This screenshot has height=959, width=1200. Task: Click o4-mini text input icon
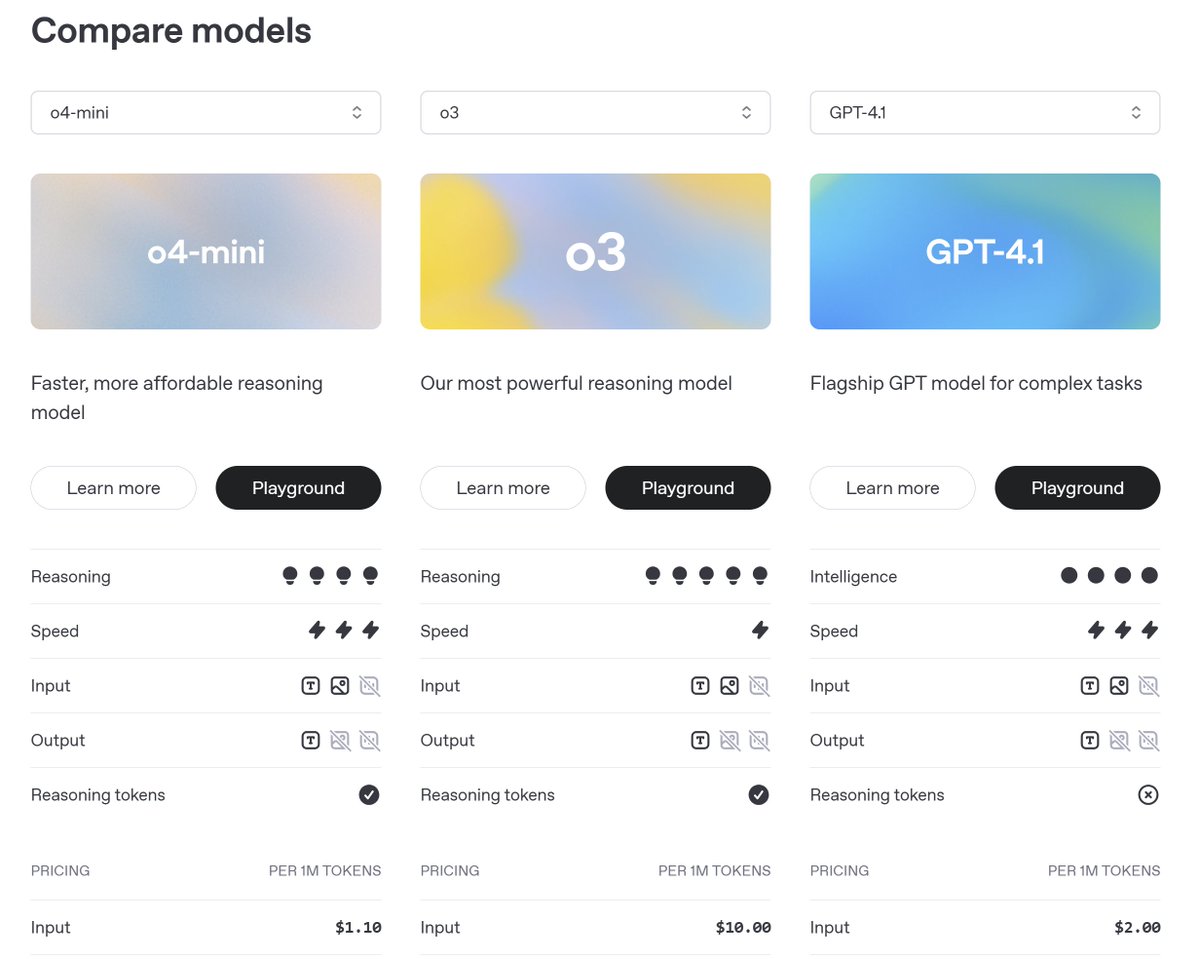tap(311, 686)
